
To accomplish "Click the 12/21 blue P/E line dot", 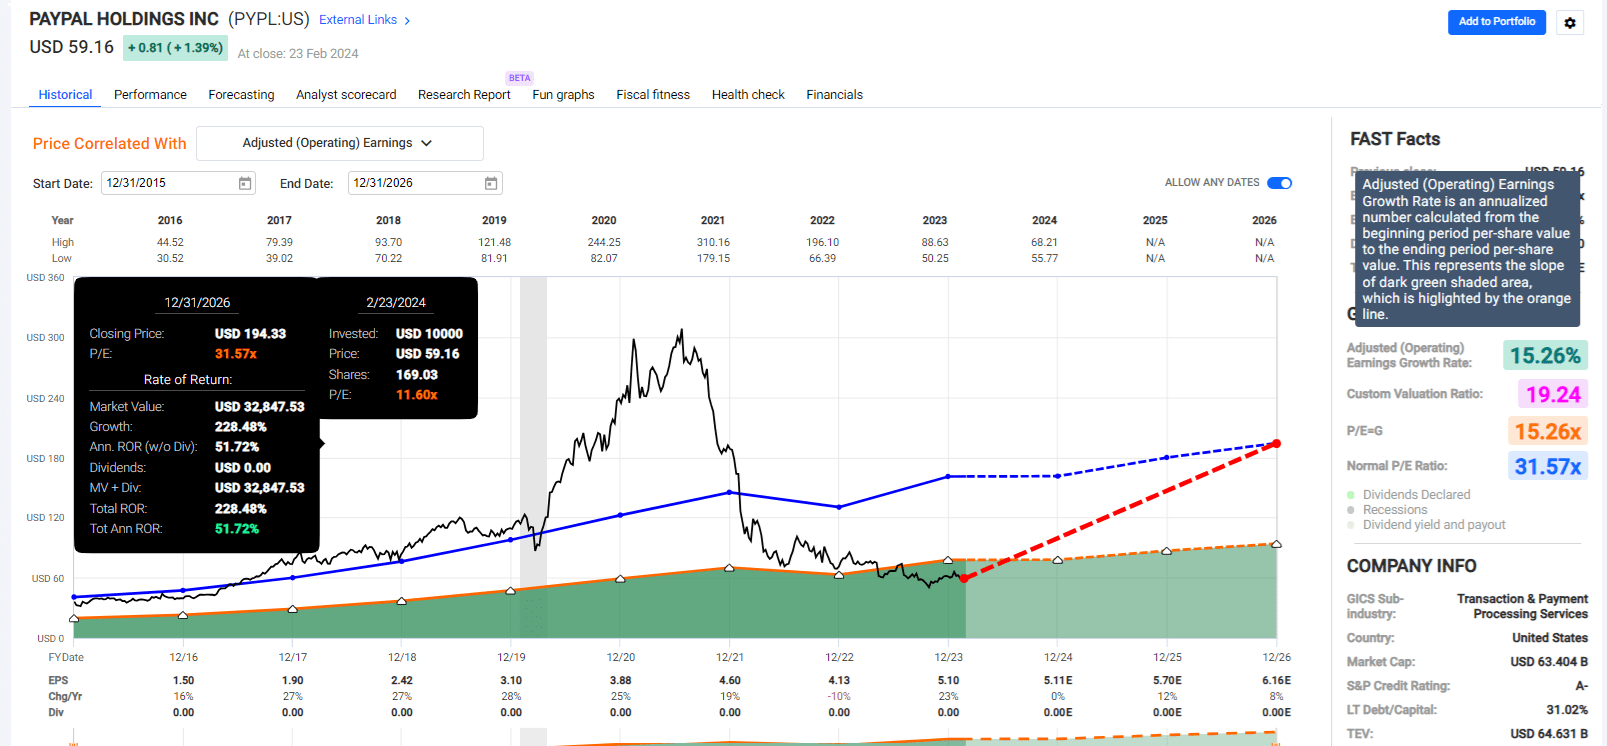I will pos(730,492).
